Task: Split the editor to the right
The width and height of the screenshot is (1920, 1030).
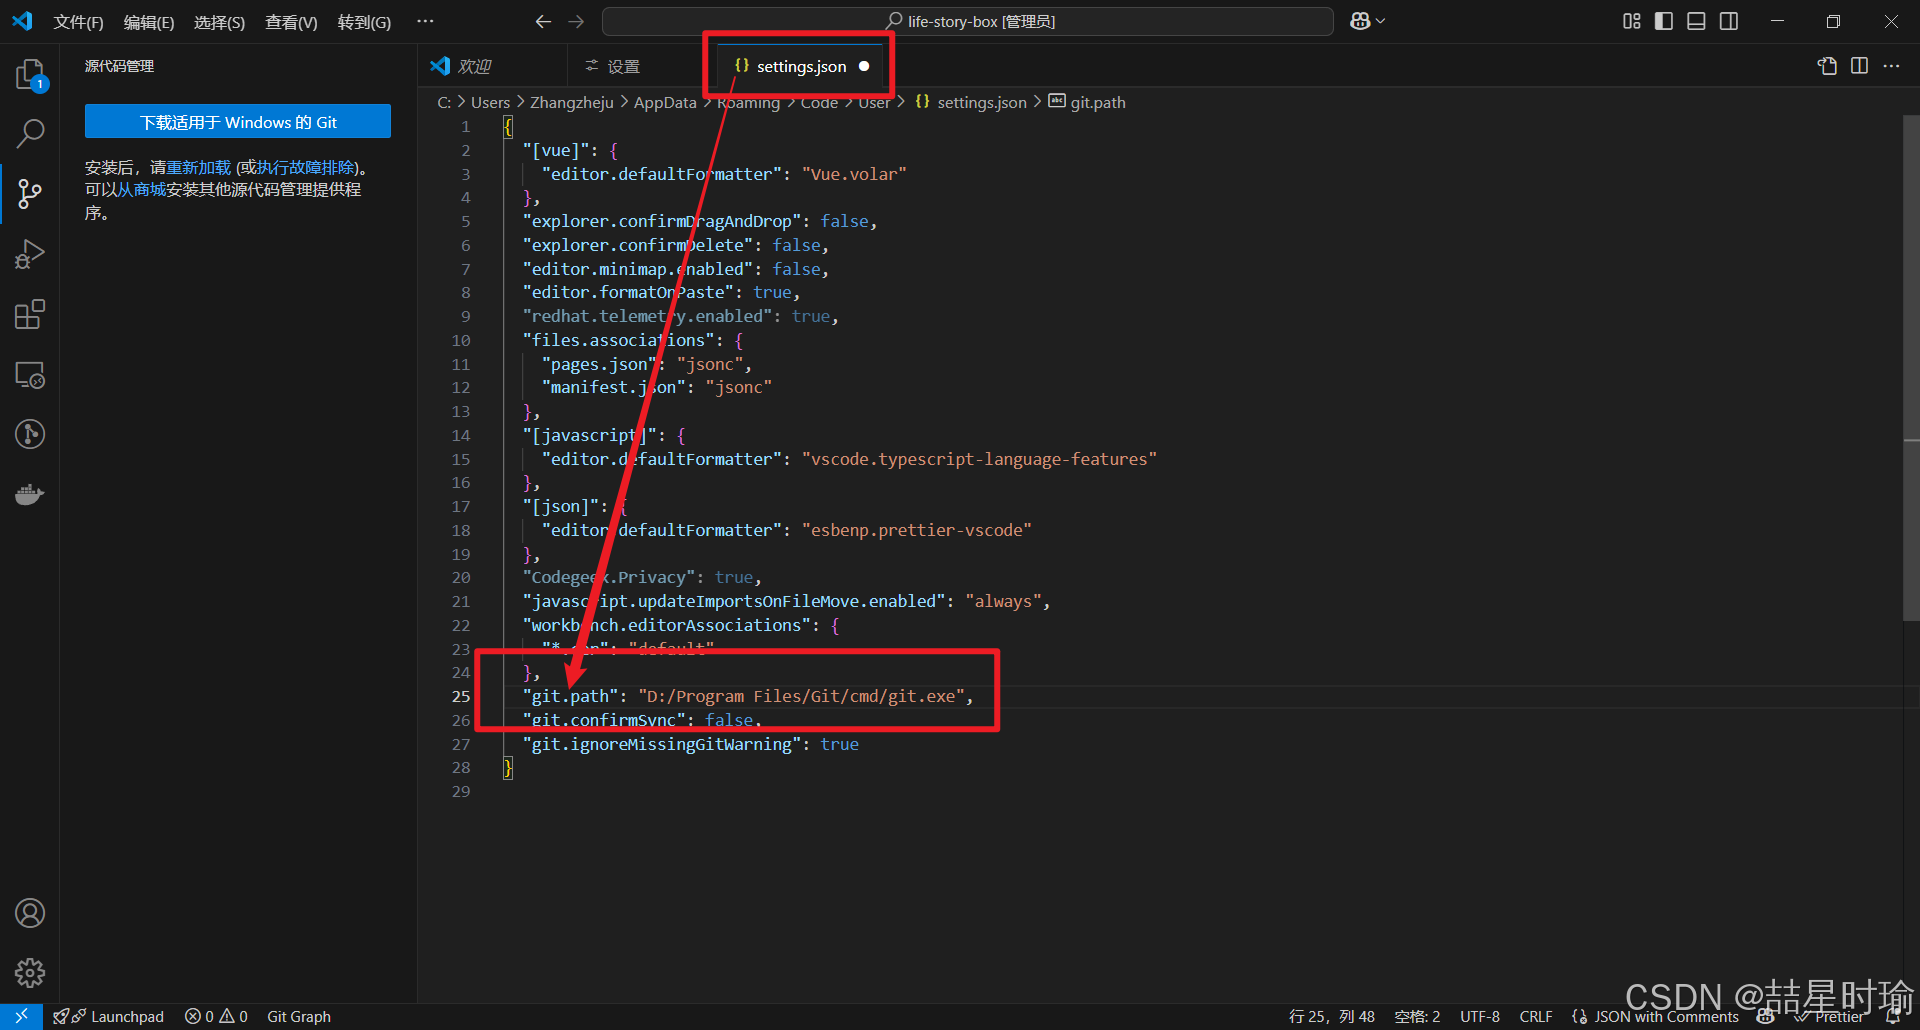Action: 1859,66
